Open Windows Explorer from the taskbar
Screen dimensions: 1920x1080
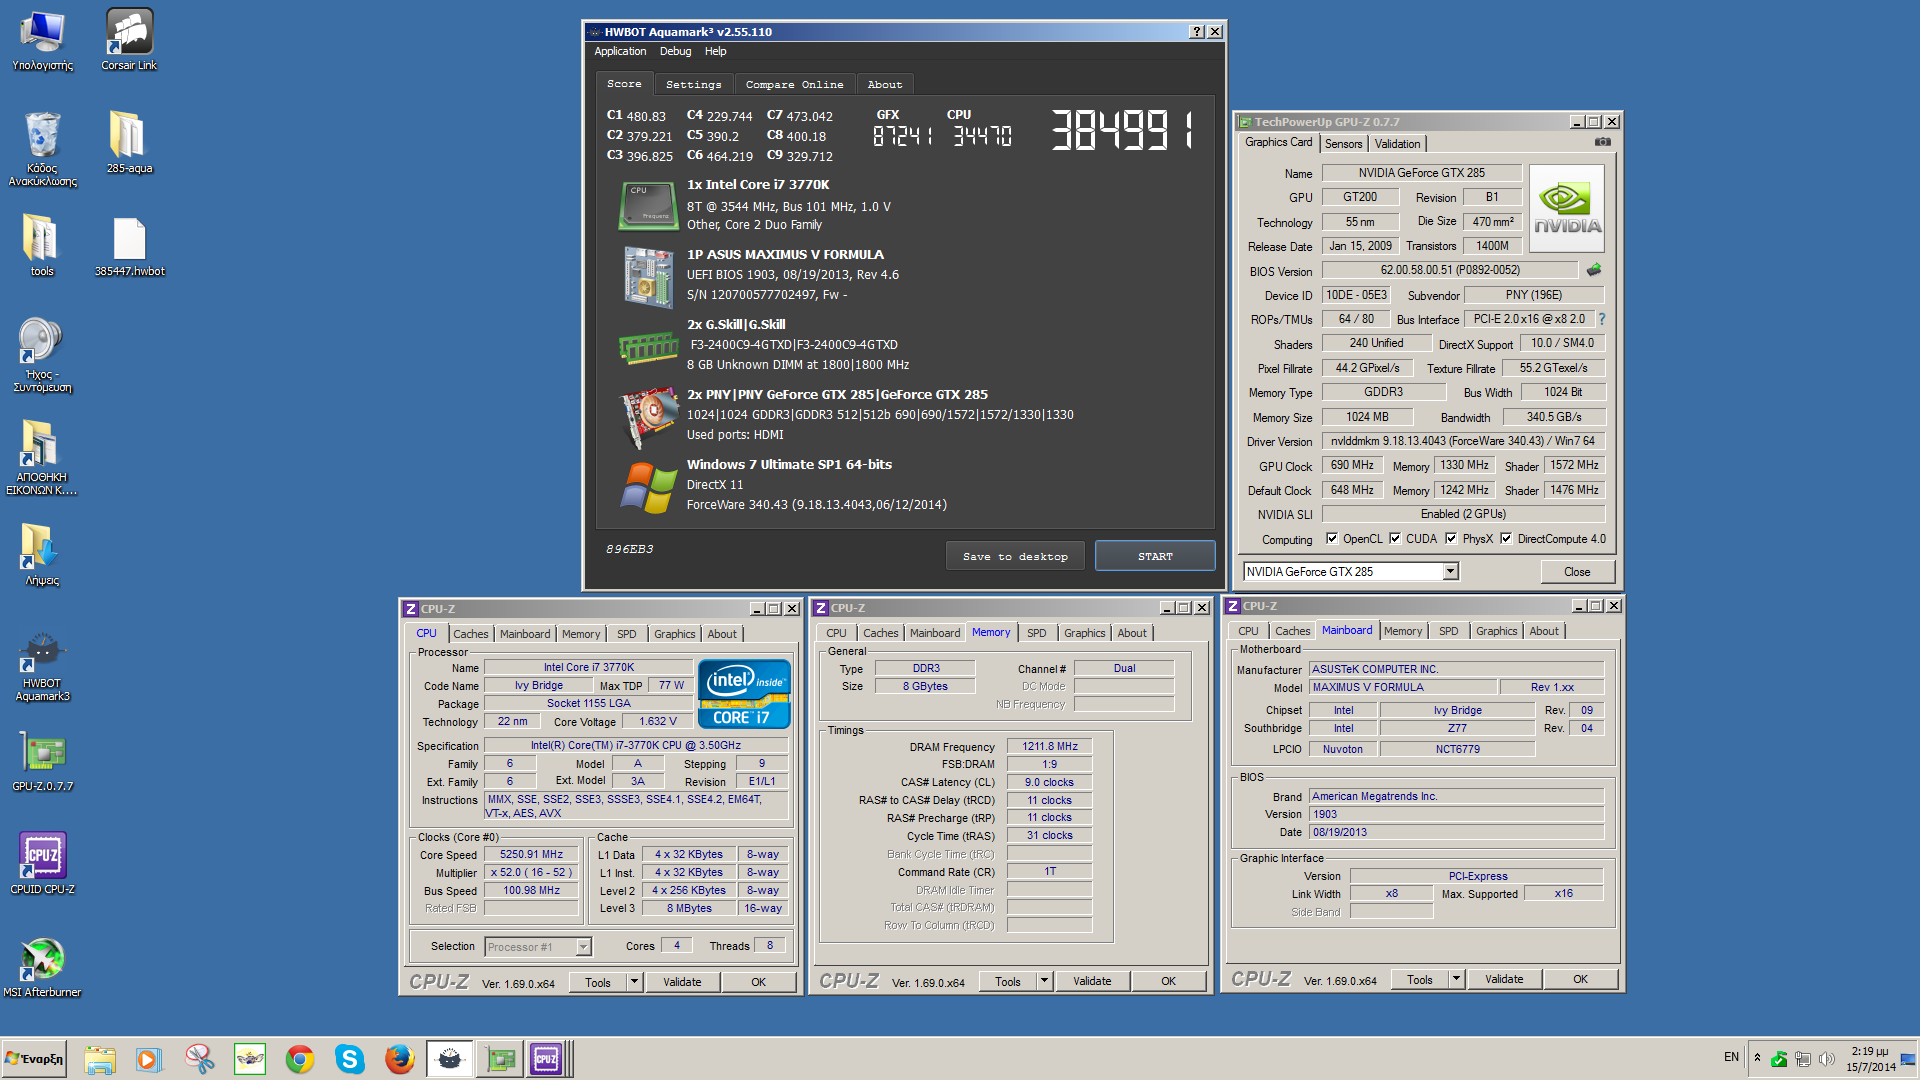(x=99, y=1059)
